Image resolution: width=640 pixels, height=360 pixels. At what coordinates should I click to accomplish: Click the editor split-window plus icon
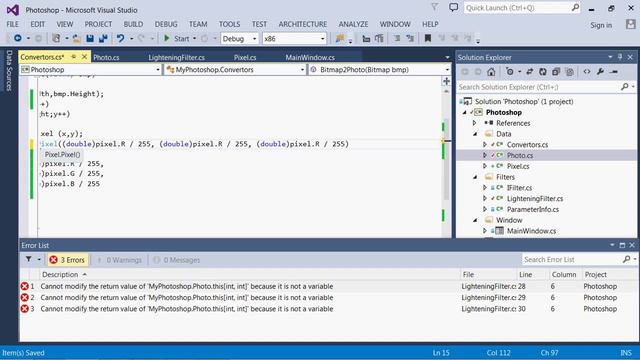[x=447, y=81]
